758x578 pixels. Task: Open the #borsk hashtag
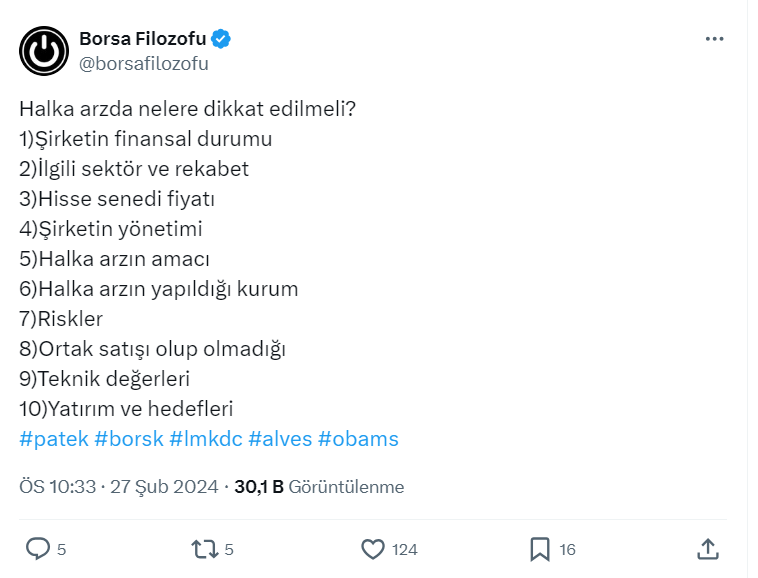pos(127,439)
